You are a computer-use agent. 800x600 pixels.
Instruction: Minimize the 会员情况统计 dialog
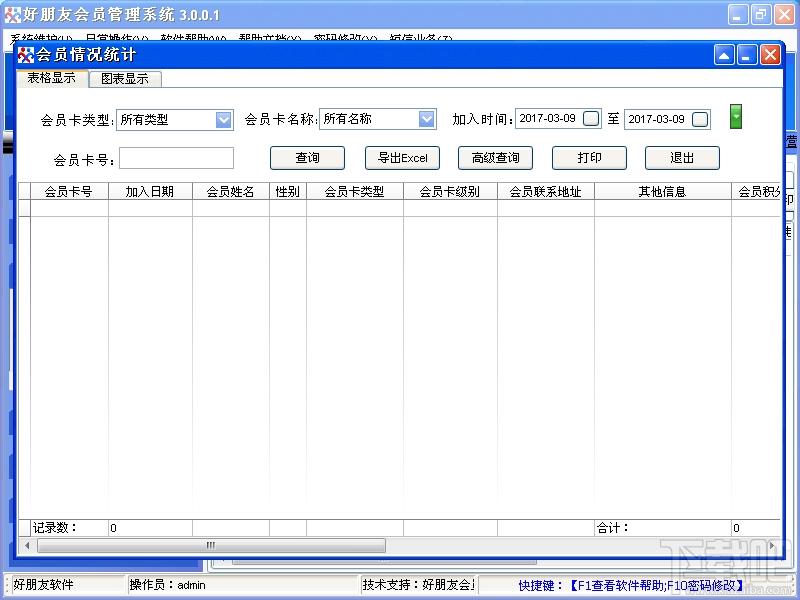click(747, 55)
